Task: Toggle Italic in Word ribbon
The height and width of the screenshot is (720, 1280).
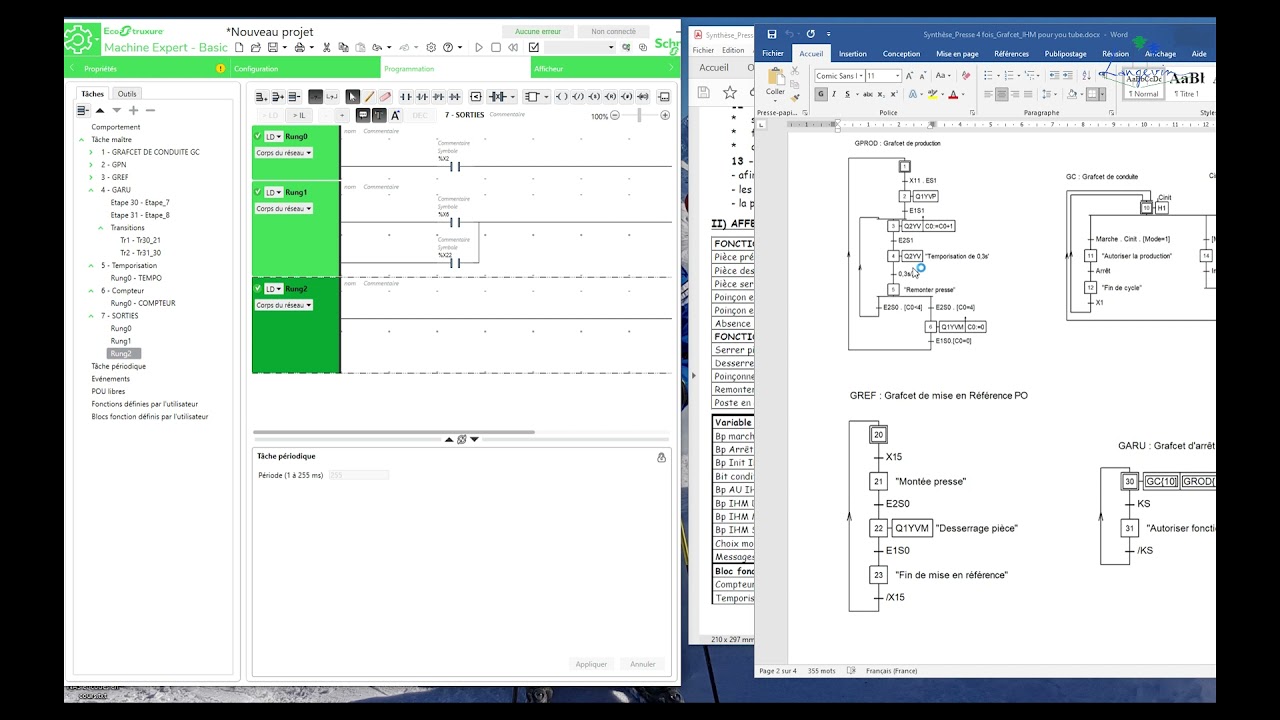Action: 834,94
